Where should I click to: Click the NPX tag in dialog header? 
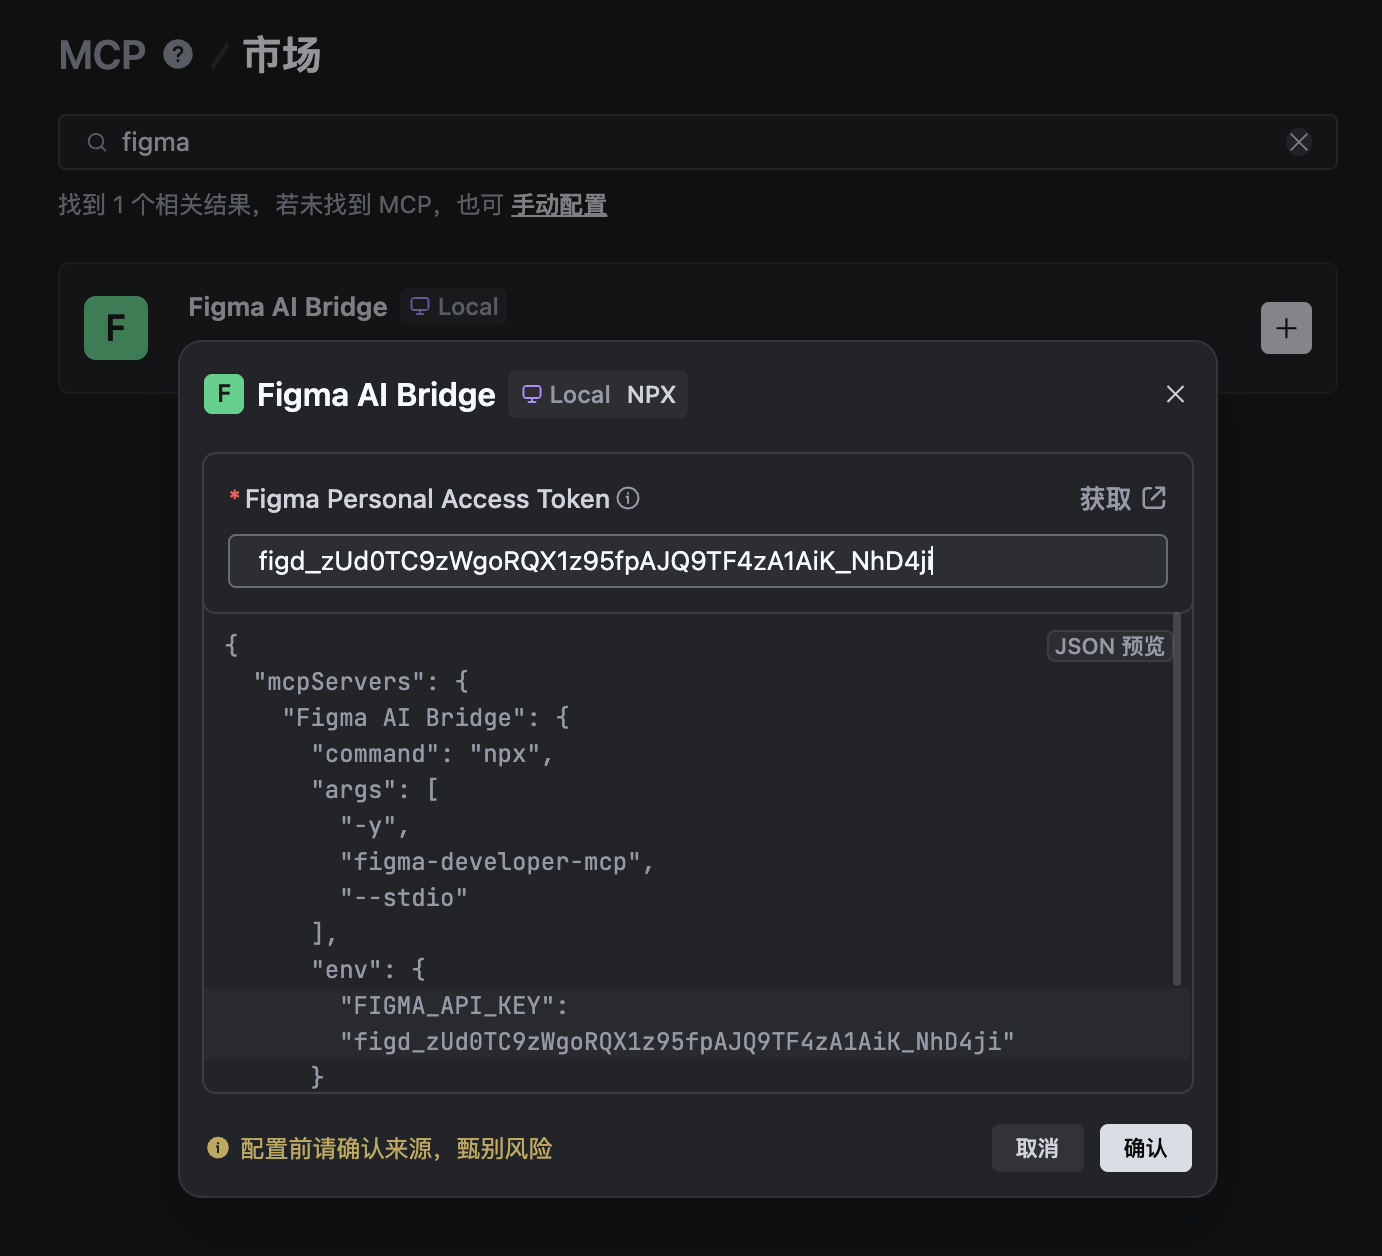[x=651, y=394]
